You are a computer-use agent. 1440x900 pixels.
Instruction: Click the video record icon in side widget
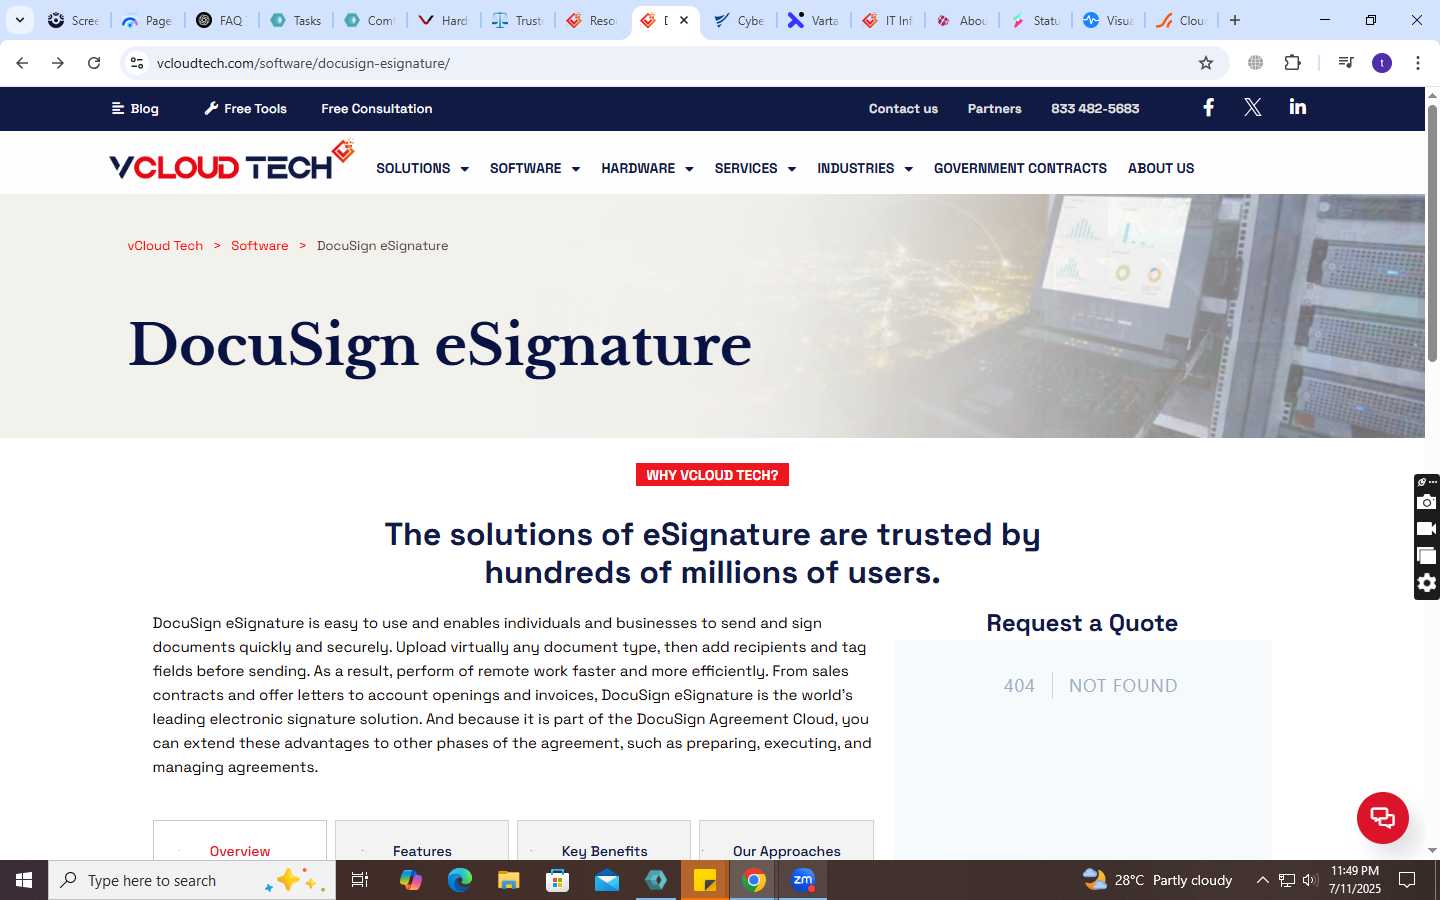coord(1427,529)
